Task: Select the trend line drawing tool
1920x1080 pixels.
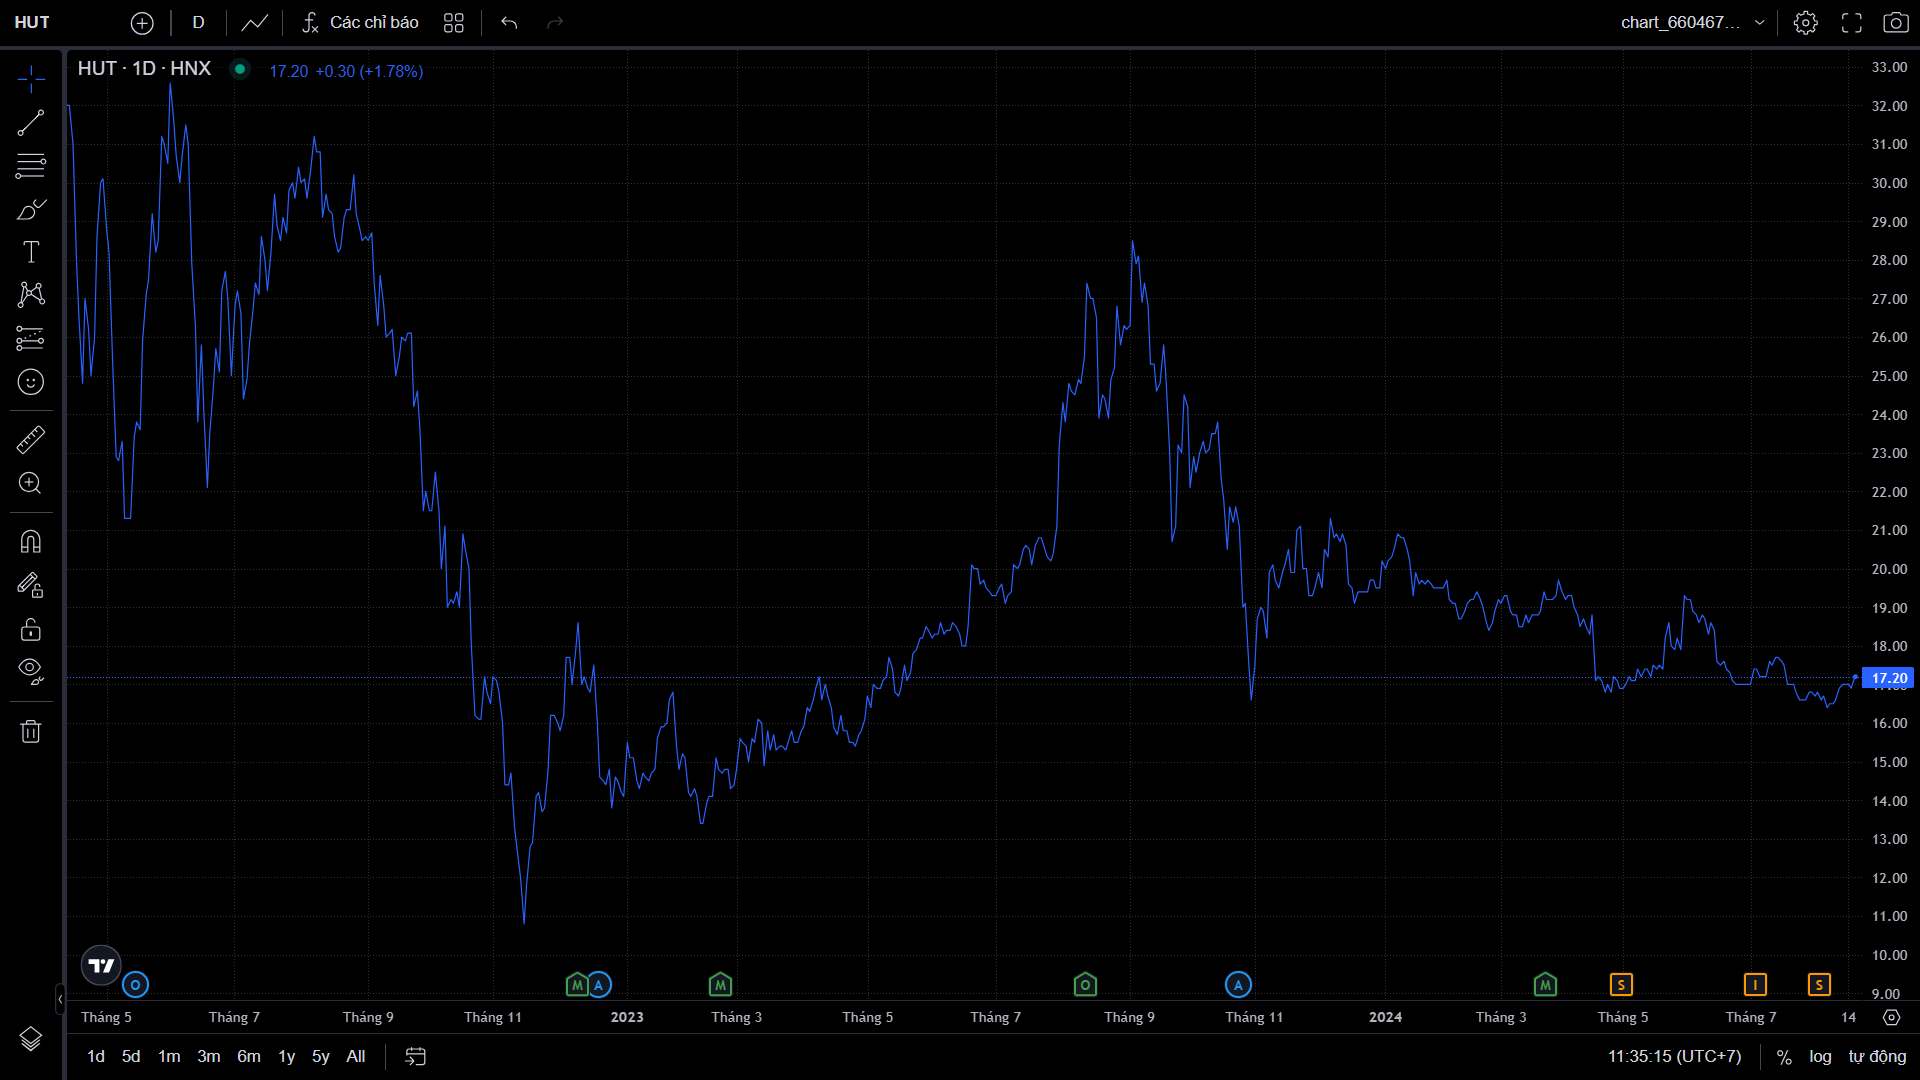Action: (x=31, y=123)
